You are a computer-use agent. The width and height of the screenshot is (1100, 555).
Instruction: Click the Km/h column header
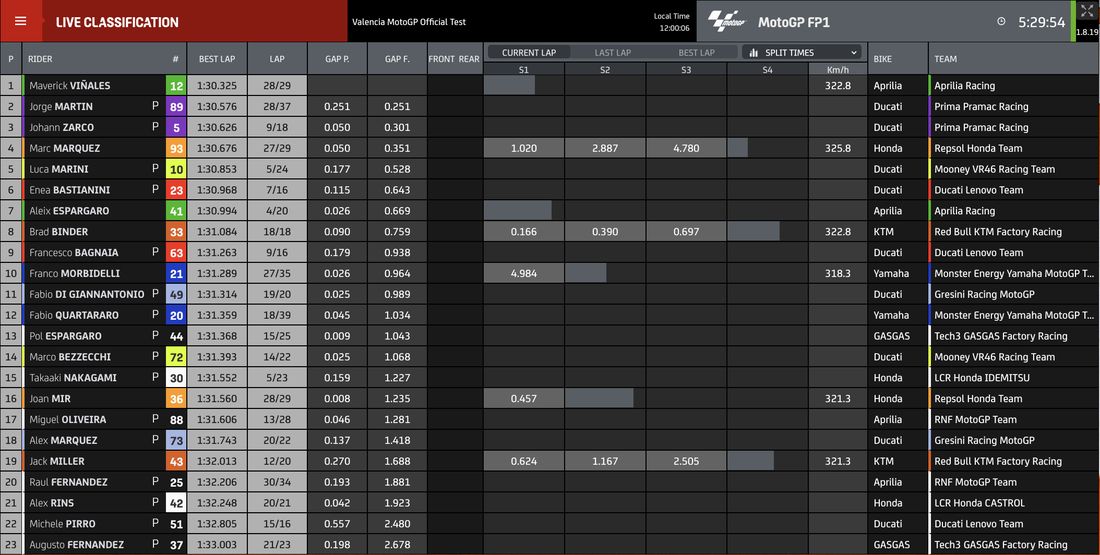[x=838, y=70]
